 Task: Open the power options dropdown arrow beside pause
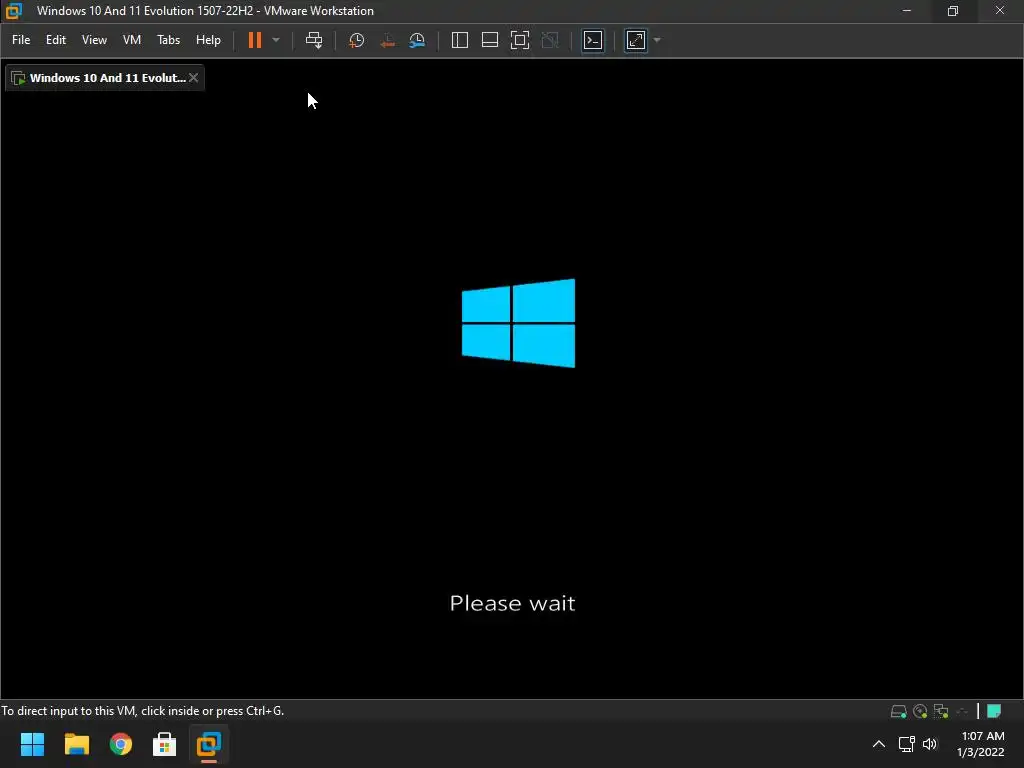(276, 40)
